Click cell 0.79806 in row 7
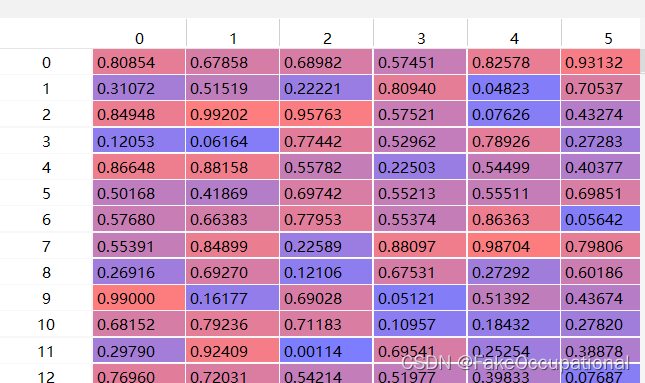This screenshot has width=645, height=383. click(x=601, y=246)
